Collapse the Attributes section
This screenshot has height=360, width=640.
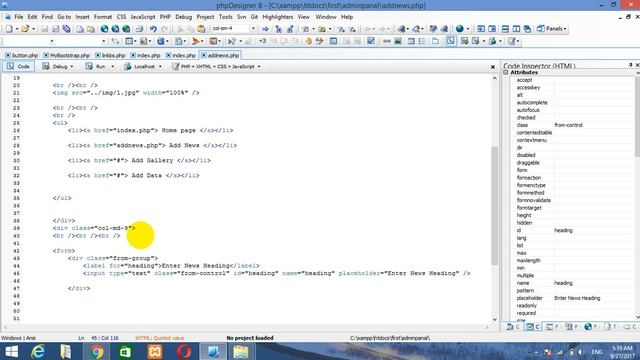click(x=506, y=72)
